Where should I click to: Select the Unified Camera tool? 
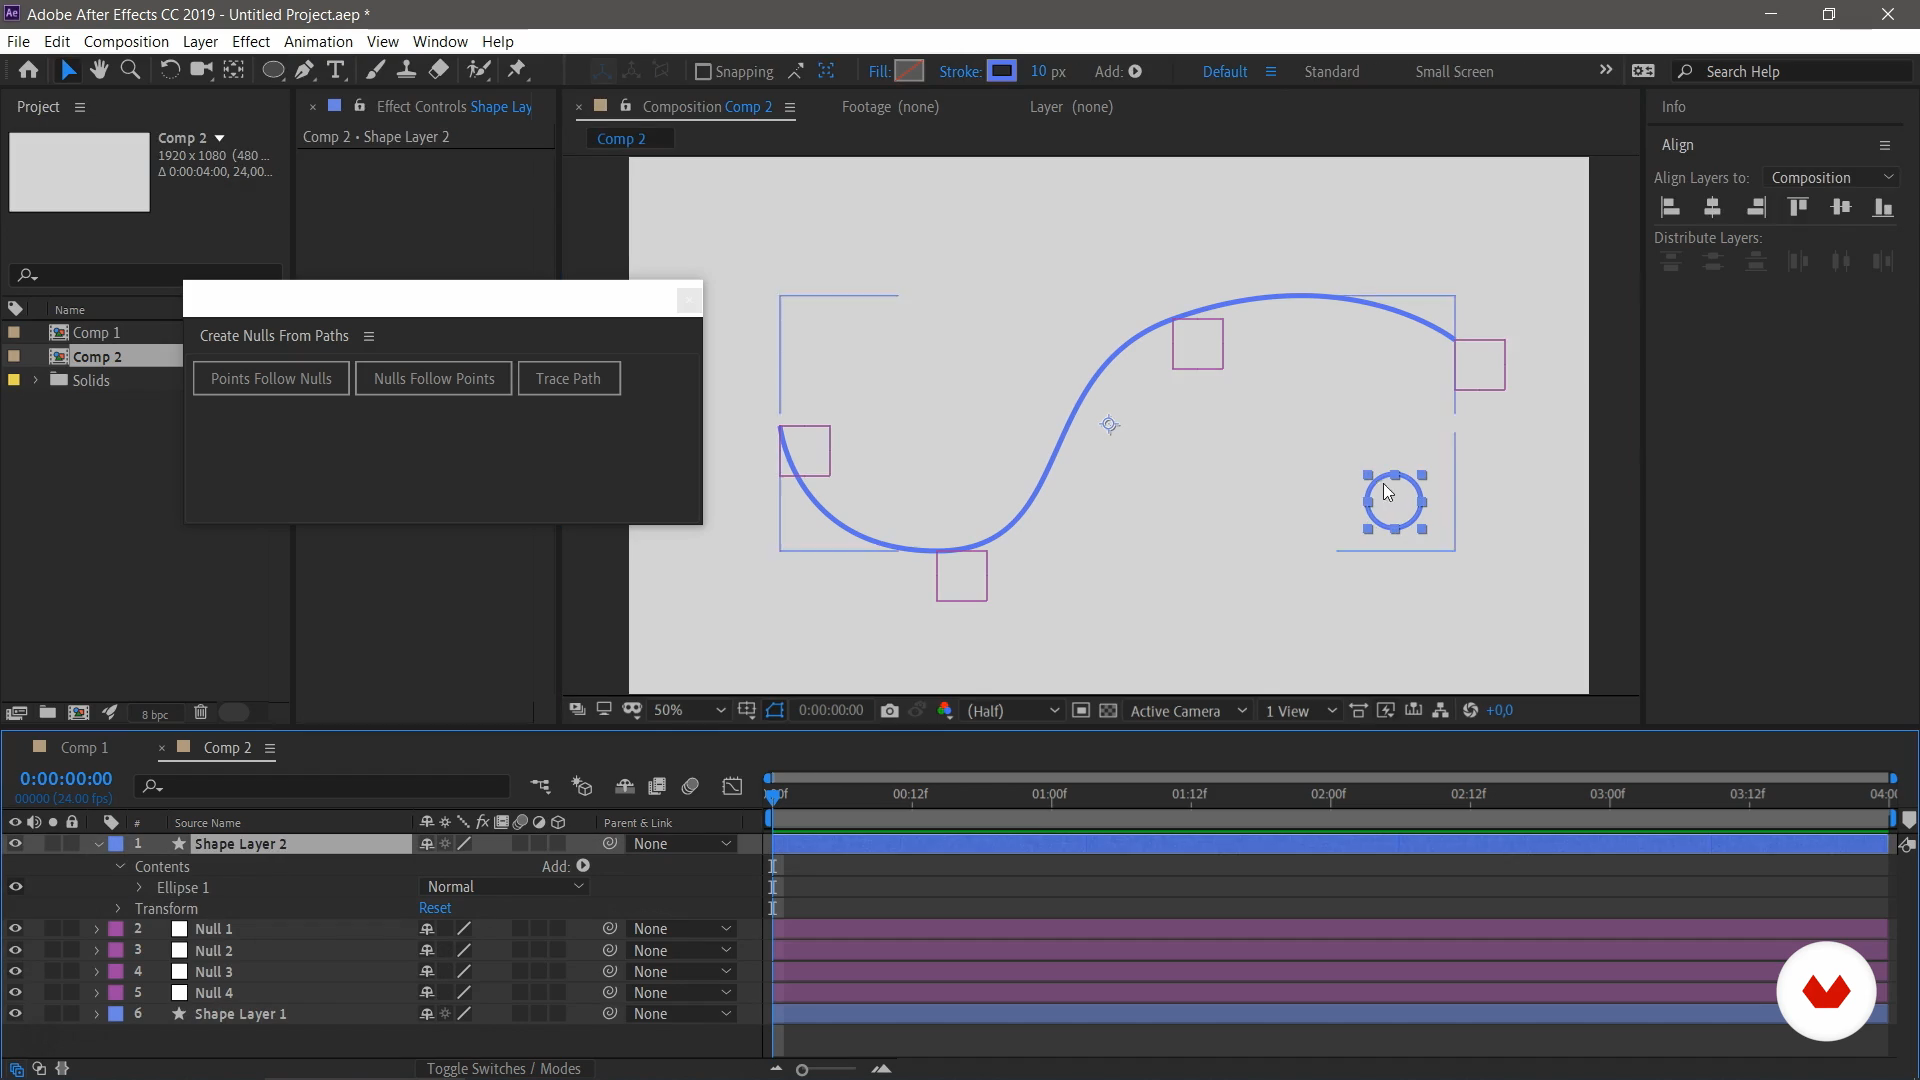(x=201, y=70)
